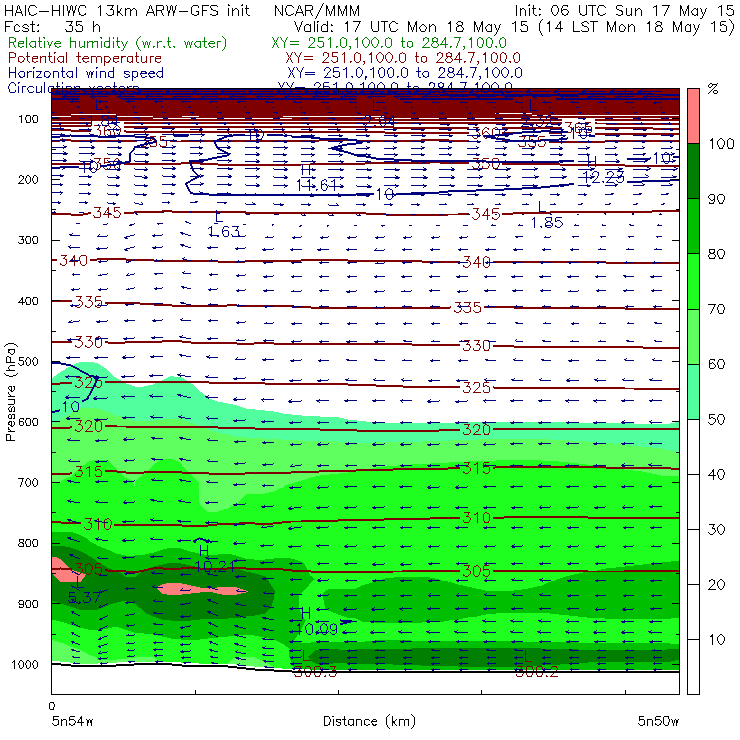This screenshot has width=740, height=740.
Task: Click the colorbar label 10
Action: [716, 639]
